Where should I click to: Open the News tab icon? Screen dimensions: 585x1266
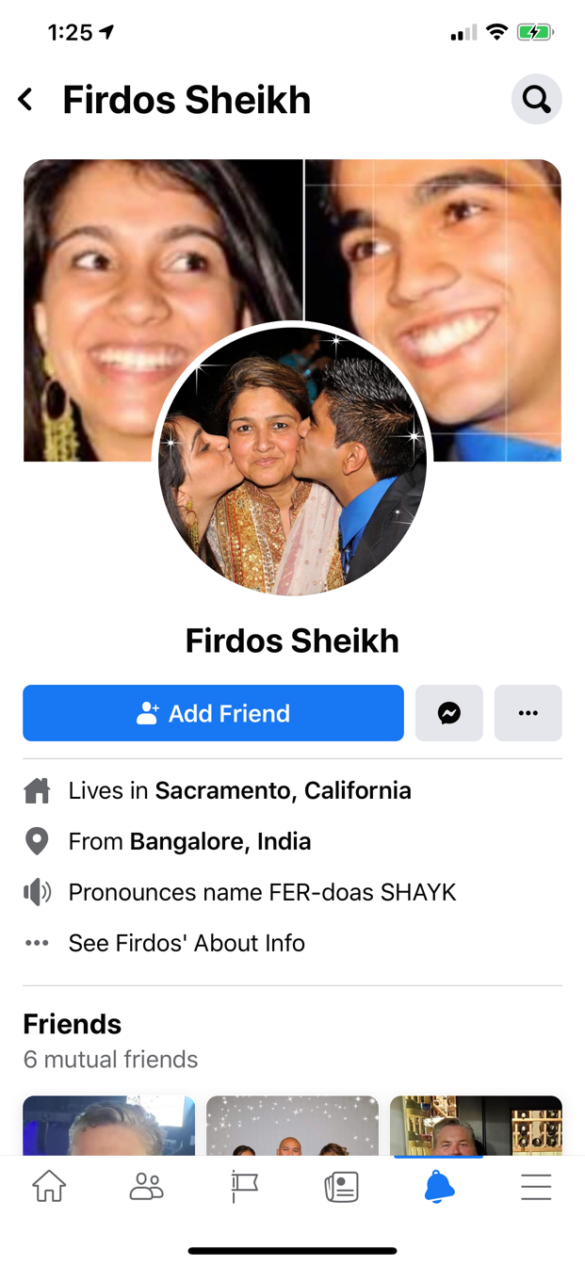341,1186
